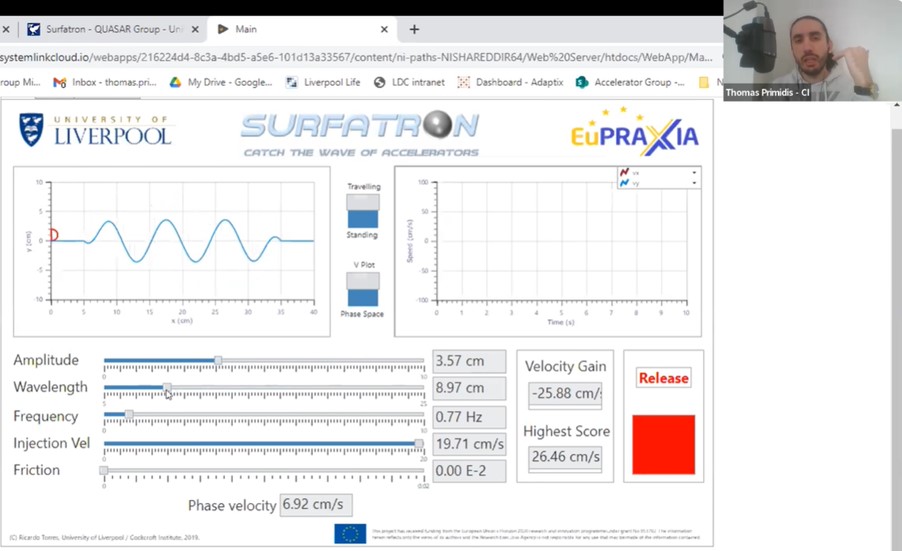The height and width of the screenshot is (551, 902).
Task: Click the Friction value field 0.00 E-2
Action: (x=469, y=471)
